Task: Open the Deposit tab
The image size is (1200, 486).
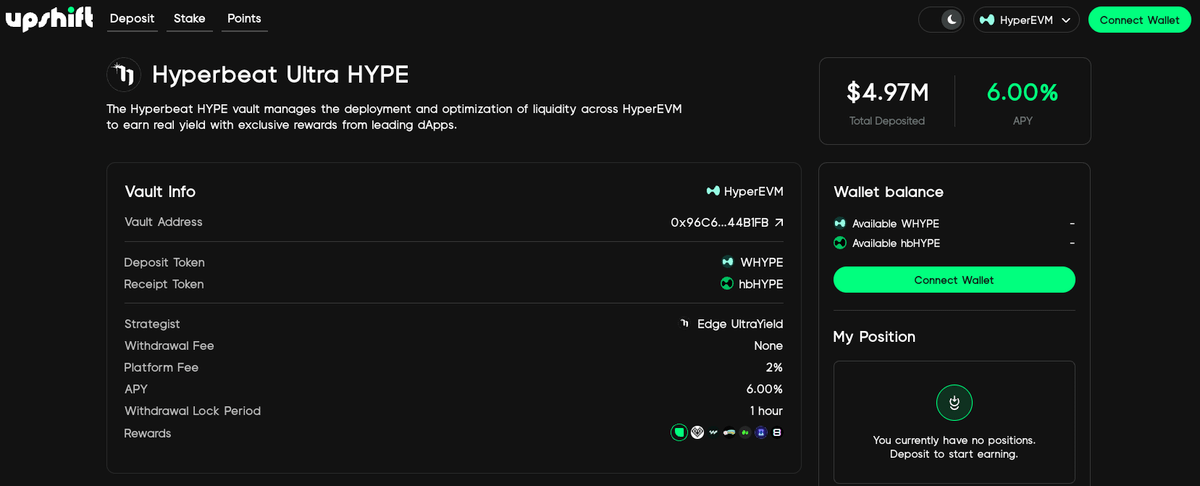Action: 132,19
